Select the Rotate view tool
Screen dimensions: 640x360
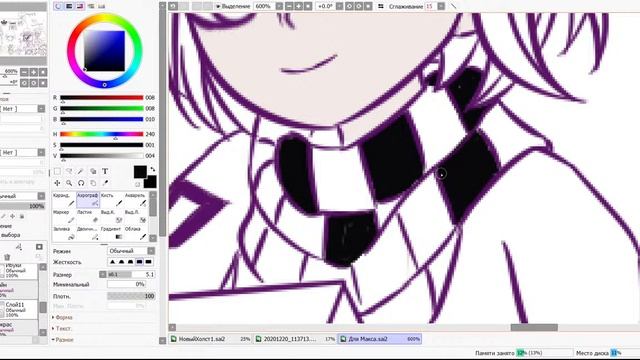tap(81, 183)
